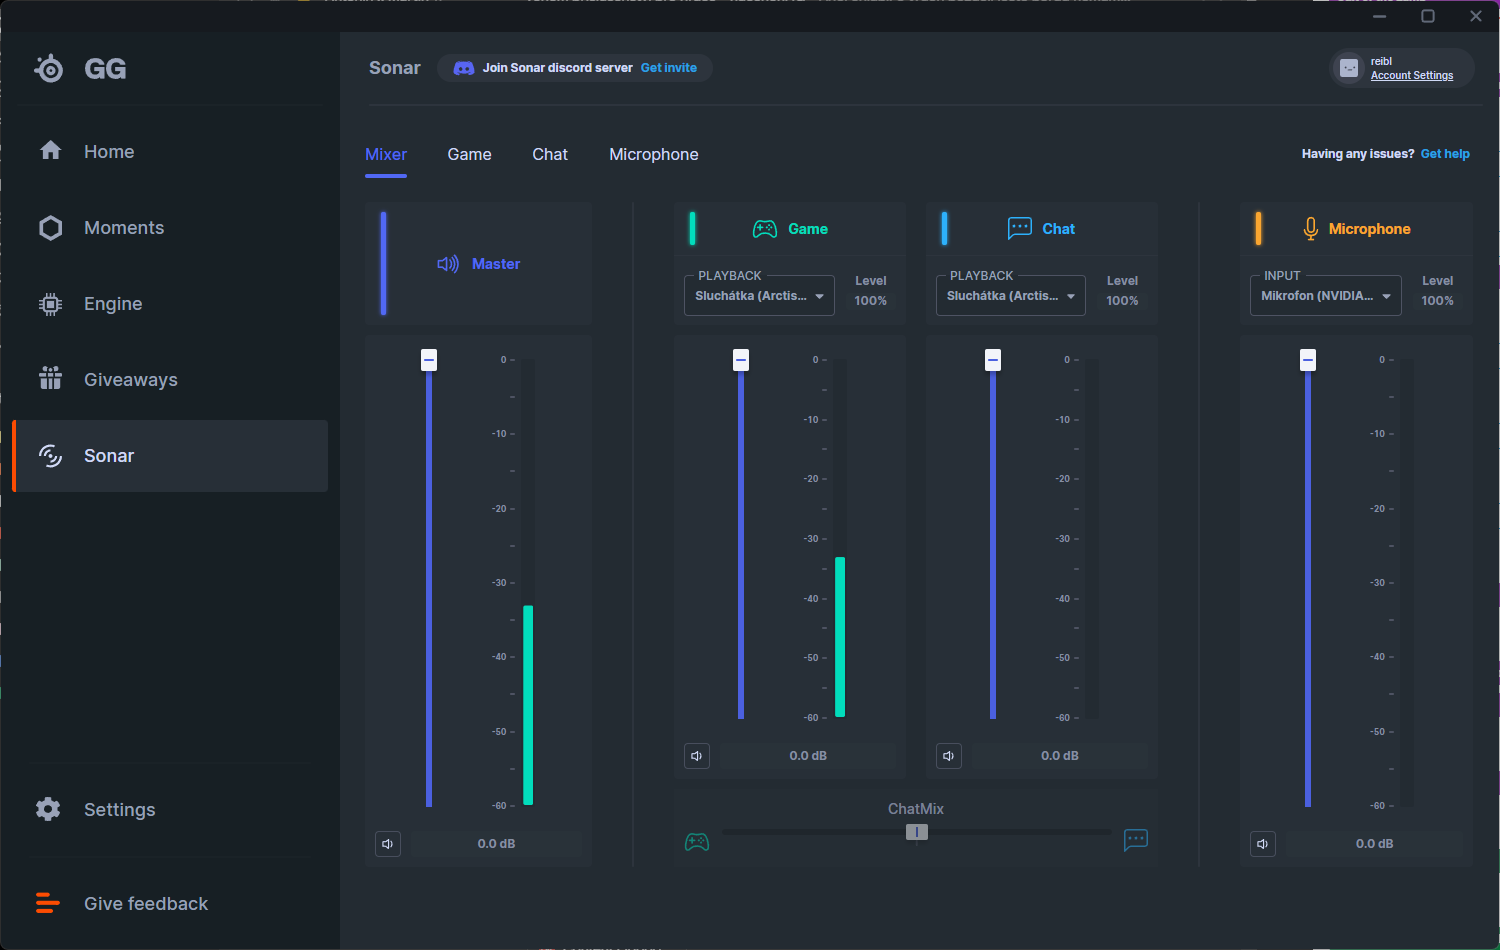The image size is (1500, 950).
Task: Open the Moments section
Action: (170, 228)
